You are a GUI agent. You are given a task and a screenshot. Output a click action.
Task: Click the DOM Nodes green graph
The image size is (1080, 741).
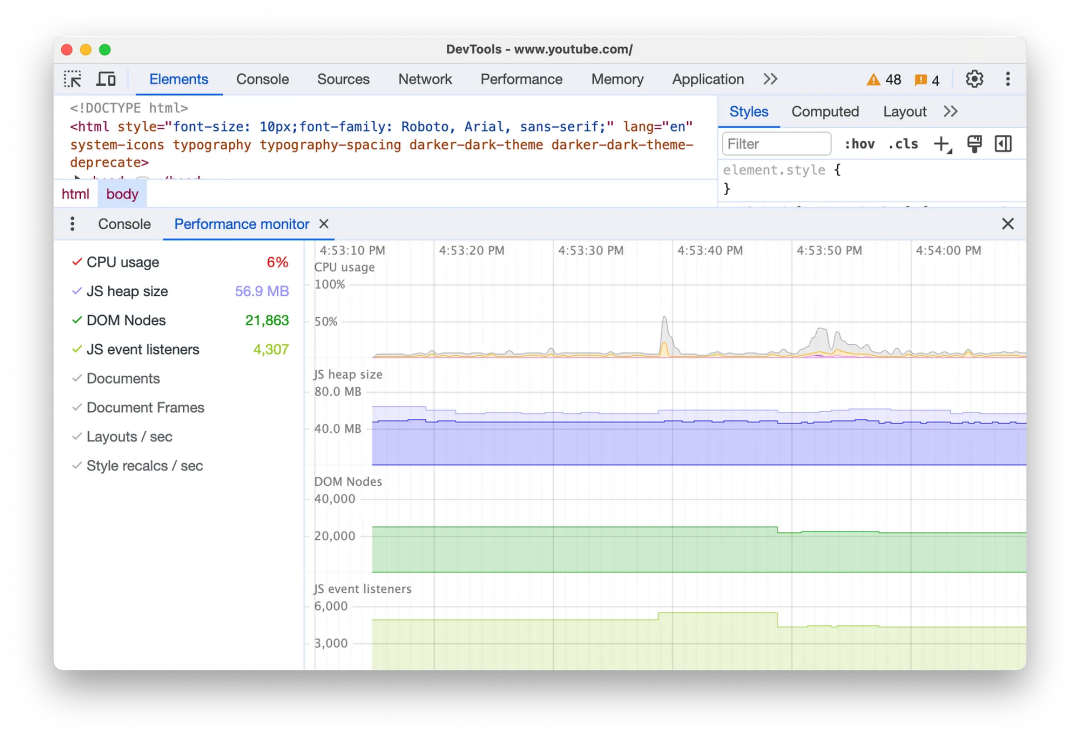(699, 550)
